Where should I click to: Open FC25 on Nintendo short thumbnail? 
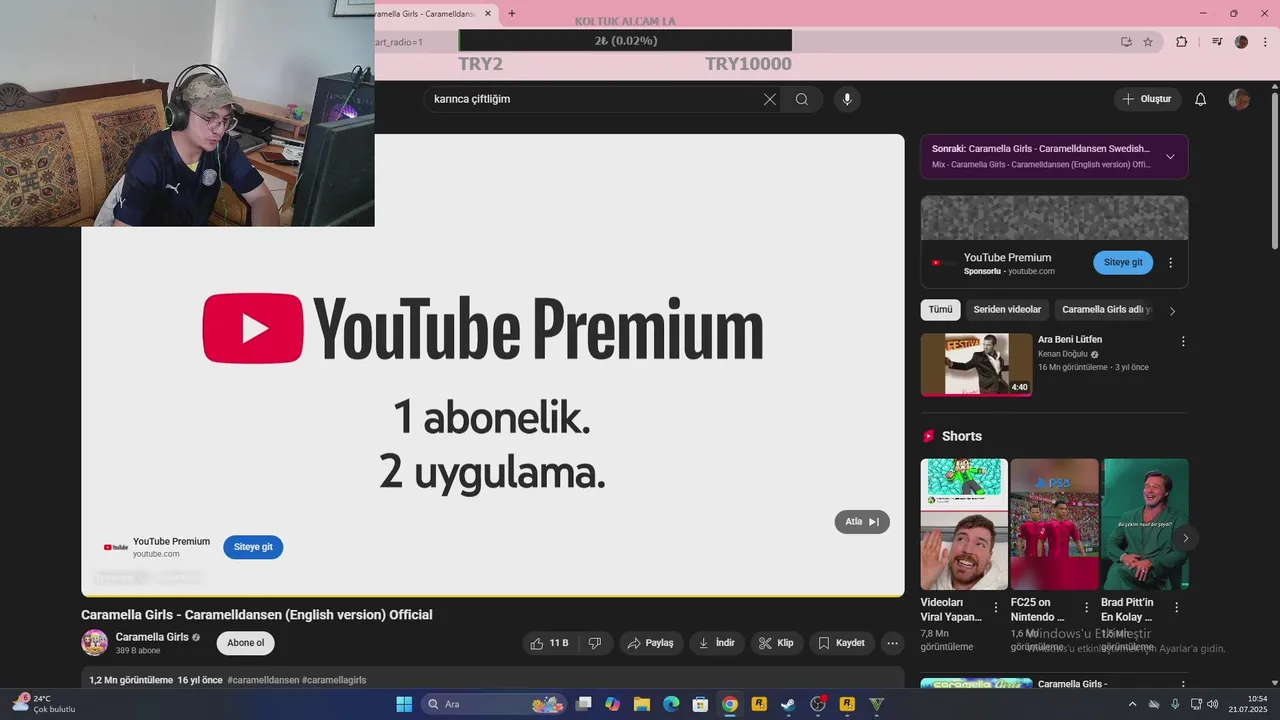click(x=1054, y=524)
